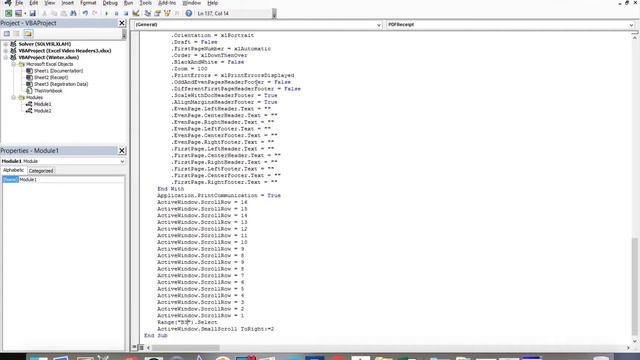Click the code scroll right arrow at bottom

pyautogui.click(x=628, y=348)
